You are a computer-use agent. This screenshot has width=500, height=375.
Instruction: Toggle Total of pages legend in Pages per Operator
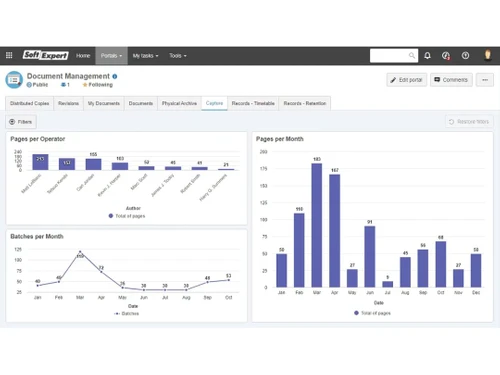click(127, 216)
